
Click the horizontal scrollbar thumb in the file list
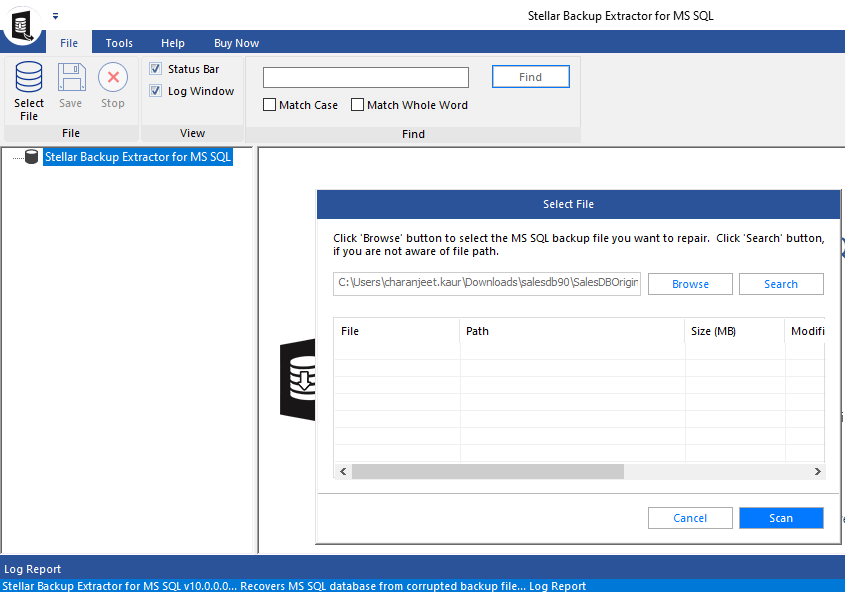[x=488, y=471]
